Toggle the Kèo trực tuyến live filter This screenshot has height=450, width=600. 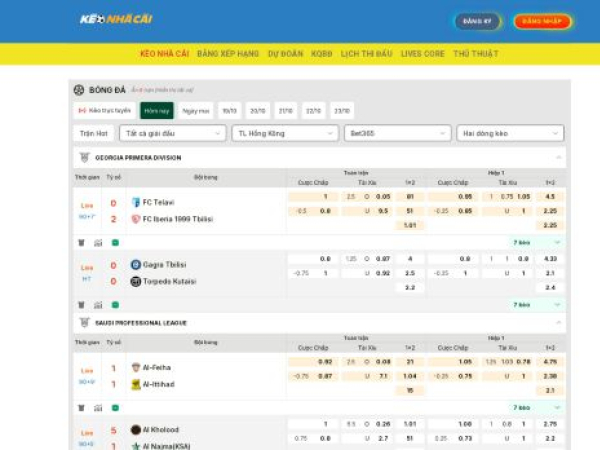point(104,111)
